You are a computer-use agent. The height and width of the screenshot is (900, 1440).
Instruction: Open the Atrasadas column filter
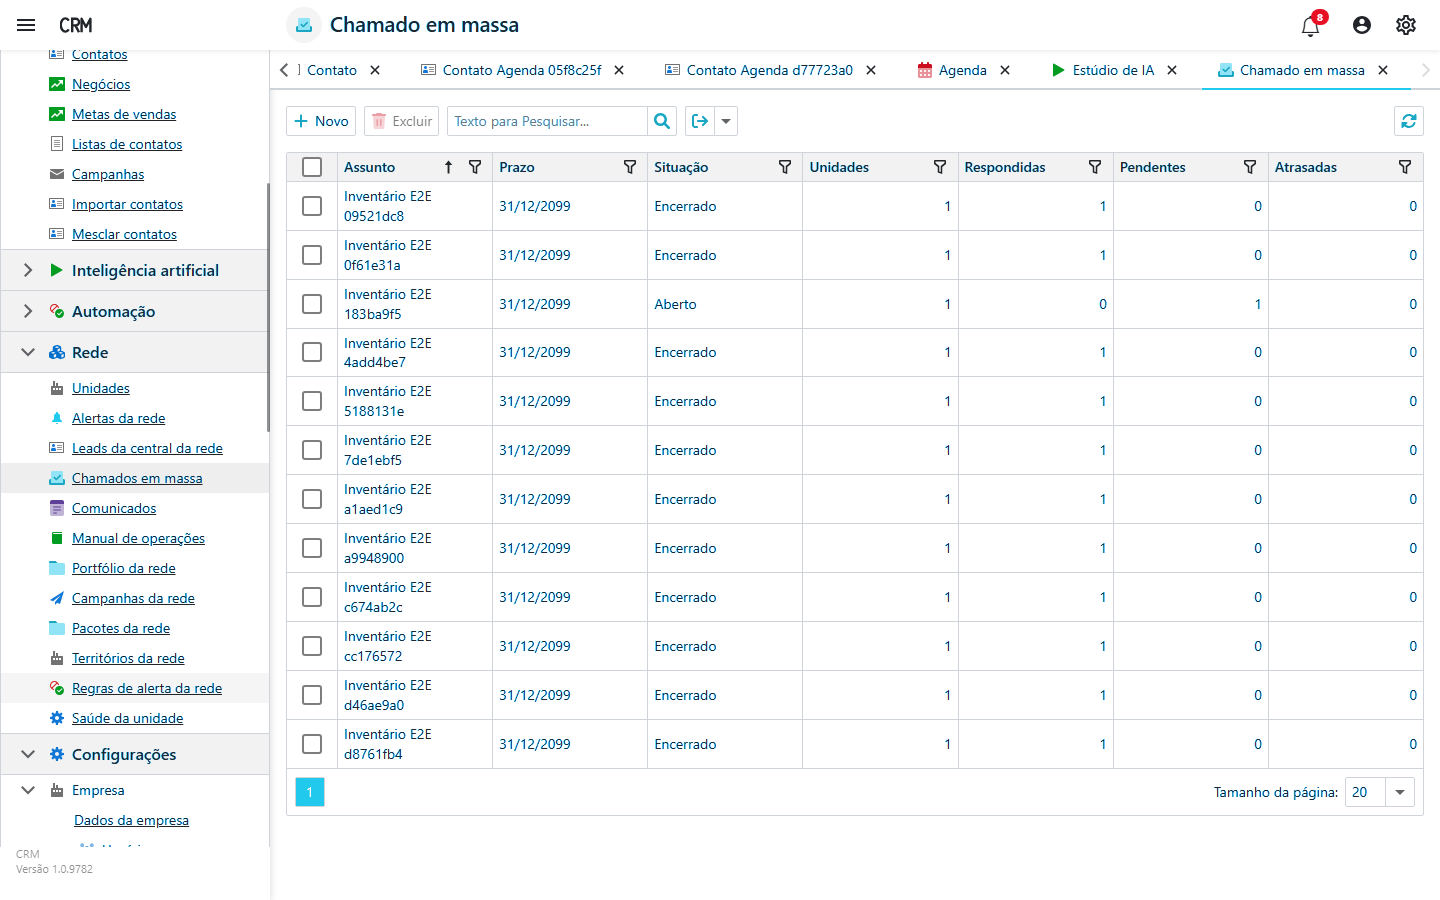click(x=1405, y=167)
